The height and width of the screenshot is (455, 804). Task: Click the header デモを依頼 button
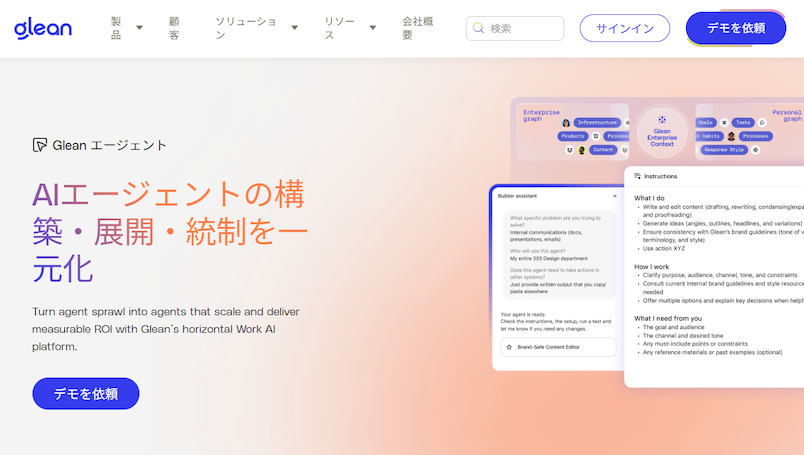(736, 28)
